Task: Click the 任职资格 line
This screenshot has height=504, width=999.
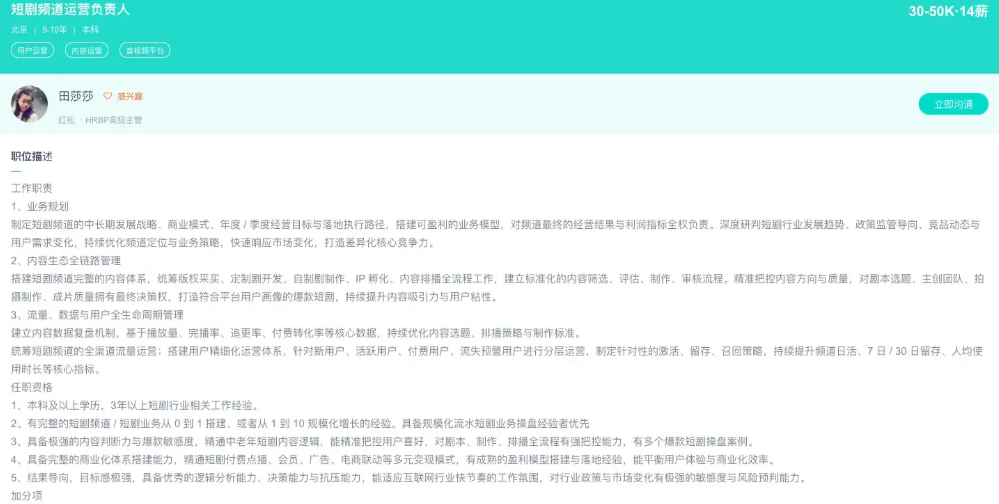Action: point(32,387)
